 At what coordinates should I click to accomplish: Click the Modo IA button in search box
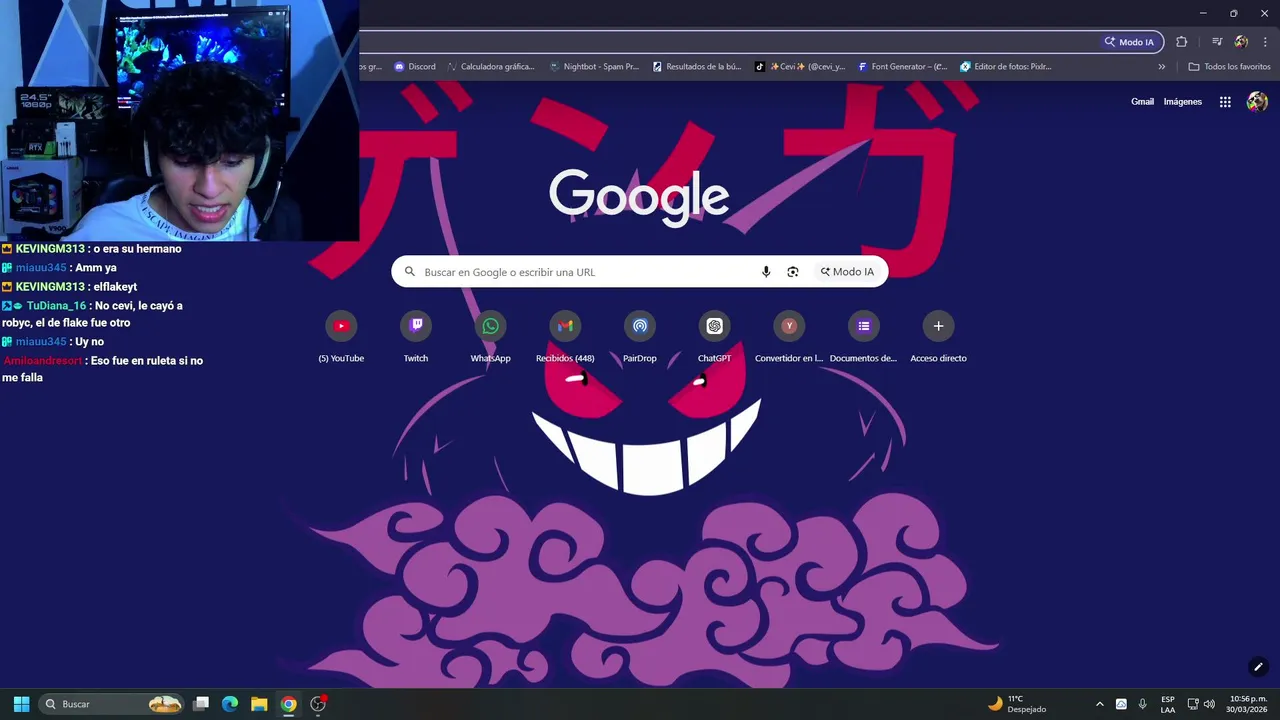pyautogui.click(x=847, y=272)
